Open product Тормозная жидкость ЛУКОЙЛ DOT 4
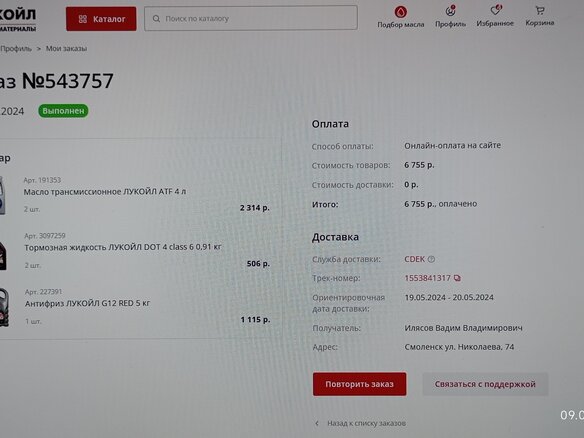The height and width of the screenshot is (438, 584). pyautogui.click(x=123, y=247)
